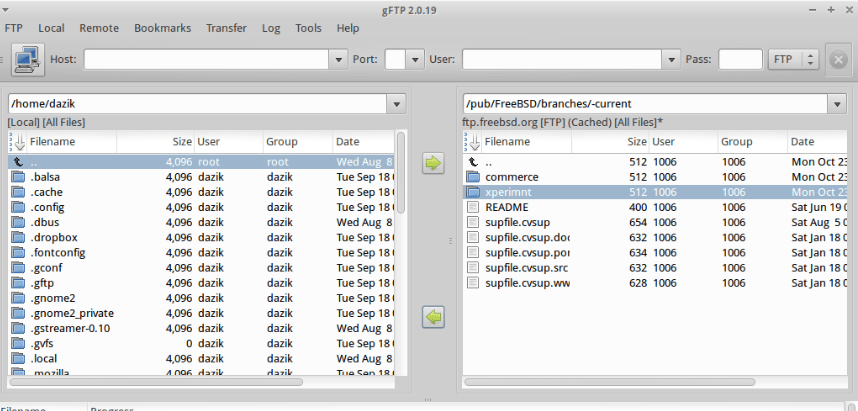
Task: Select the supfile.cvsup.por file row
Action: tap(656, 253)
